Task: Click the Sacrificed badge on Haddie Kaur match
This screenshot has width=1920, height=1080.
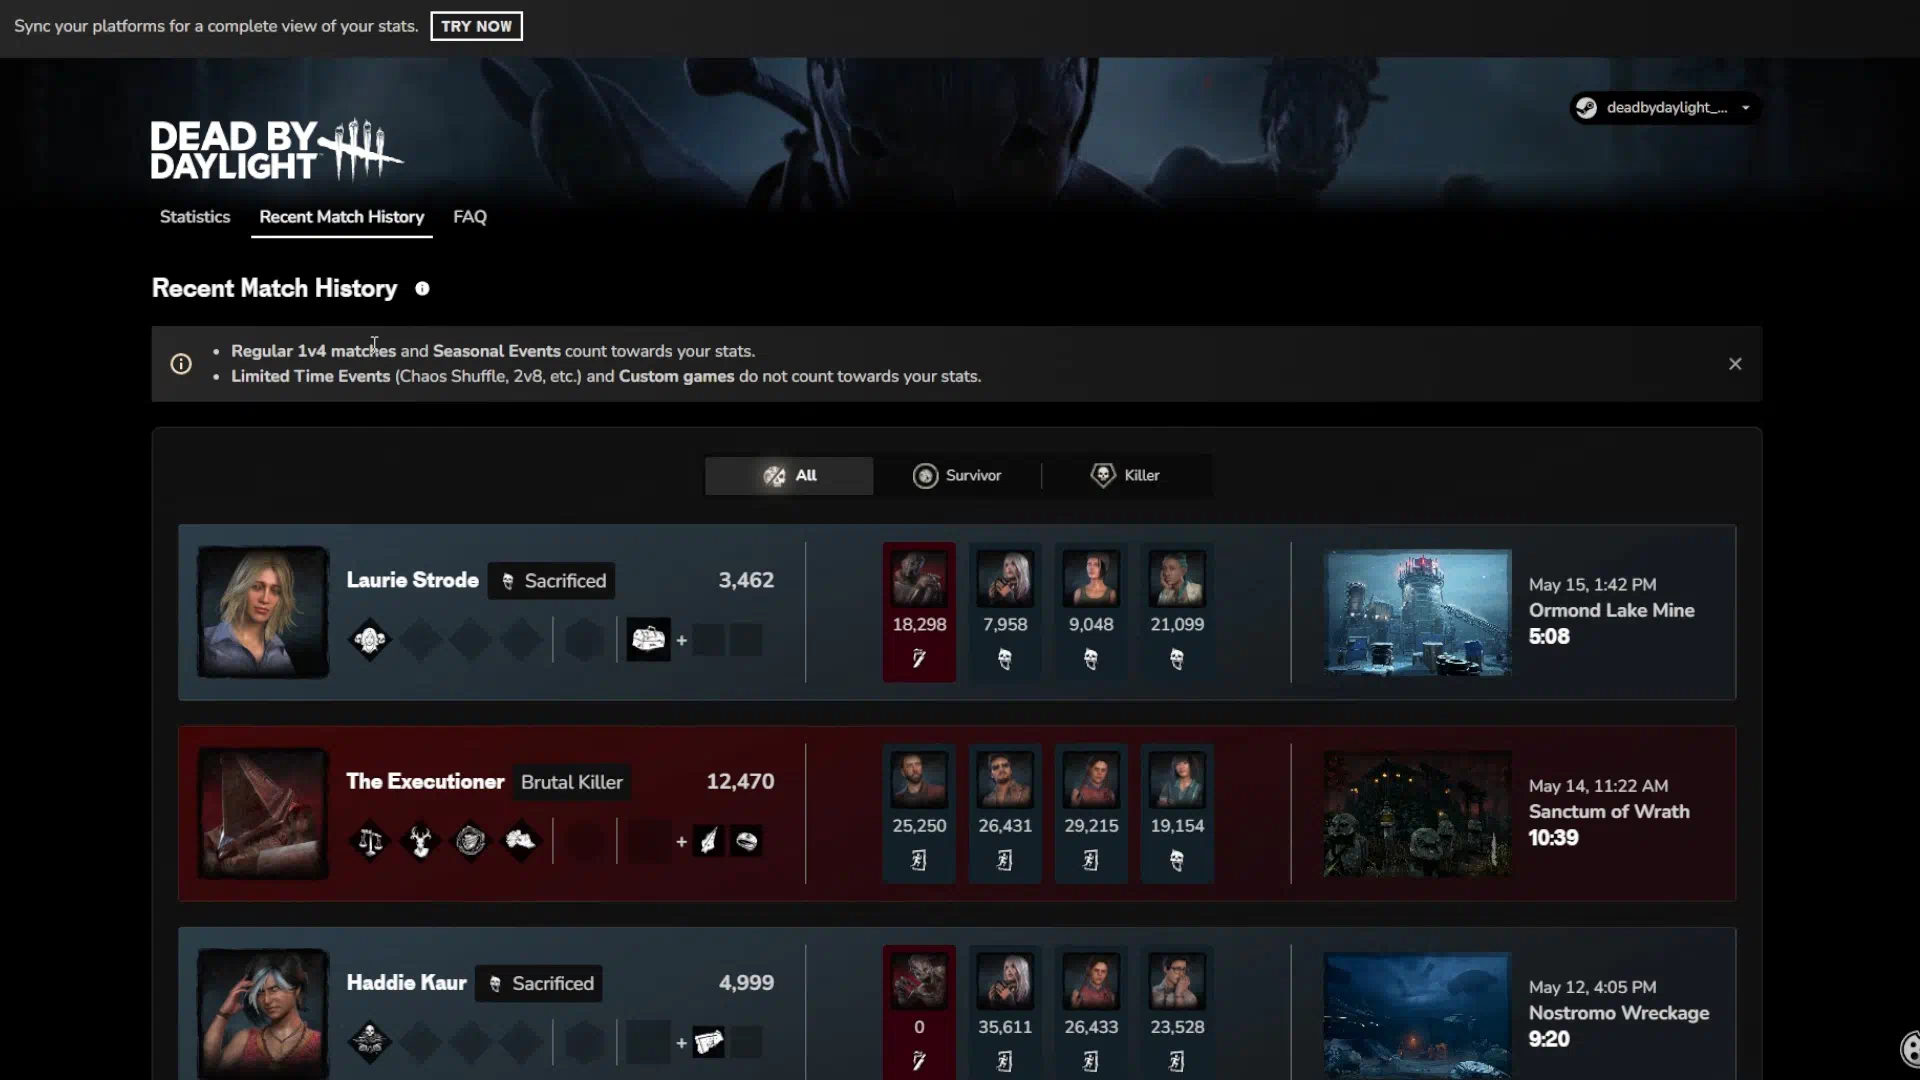Action: [539, 984]
